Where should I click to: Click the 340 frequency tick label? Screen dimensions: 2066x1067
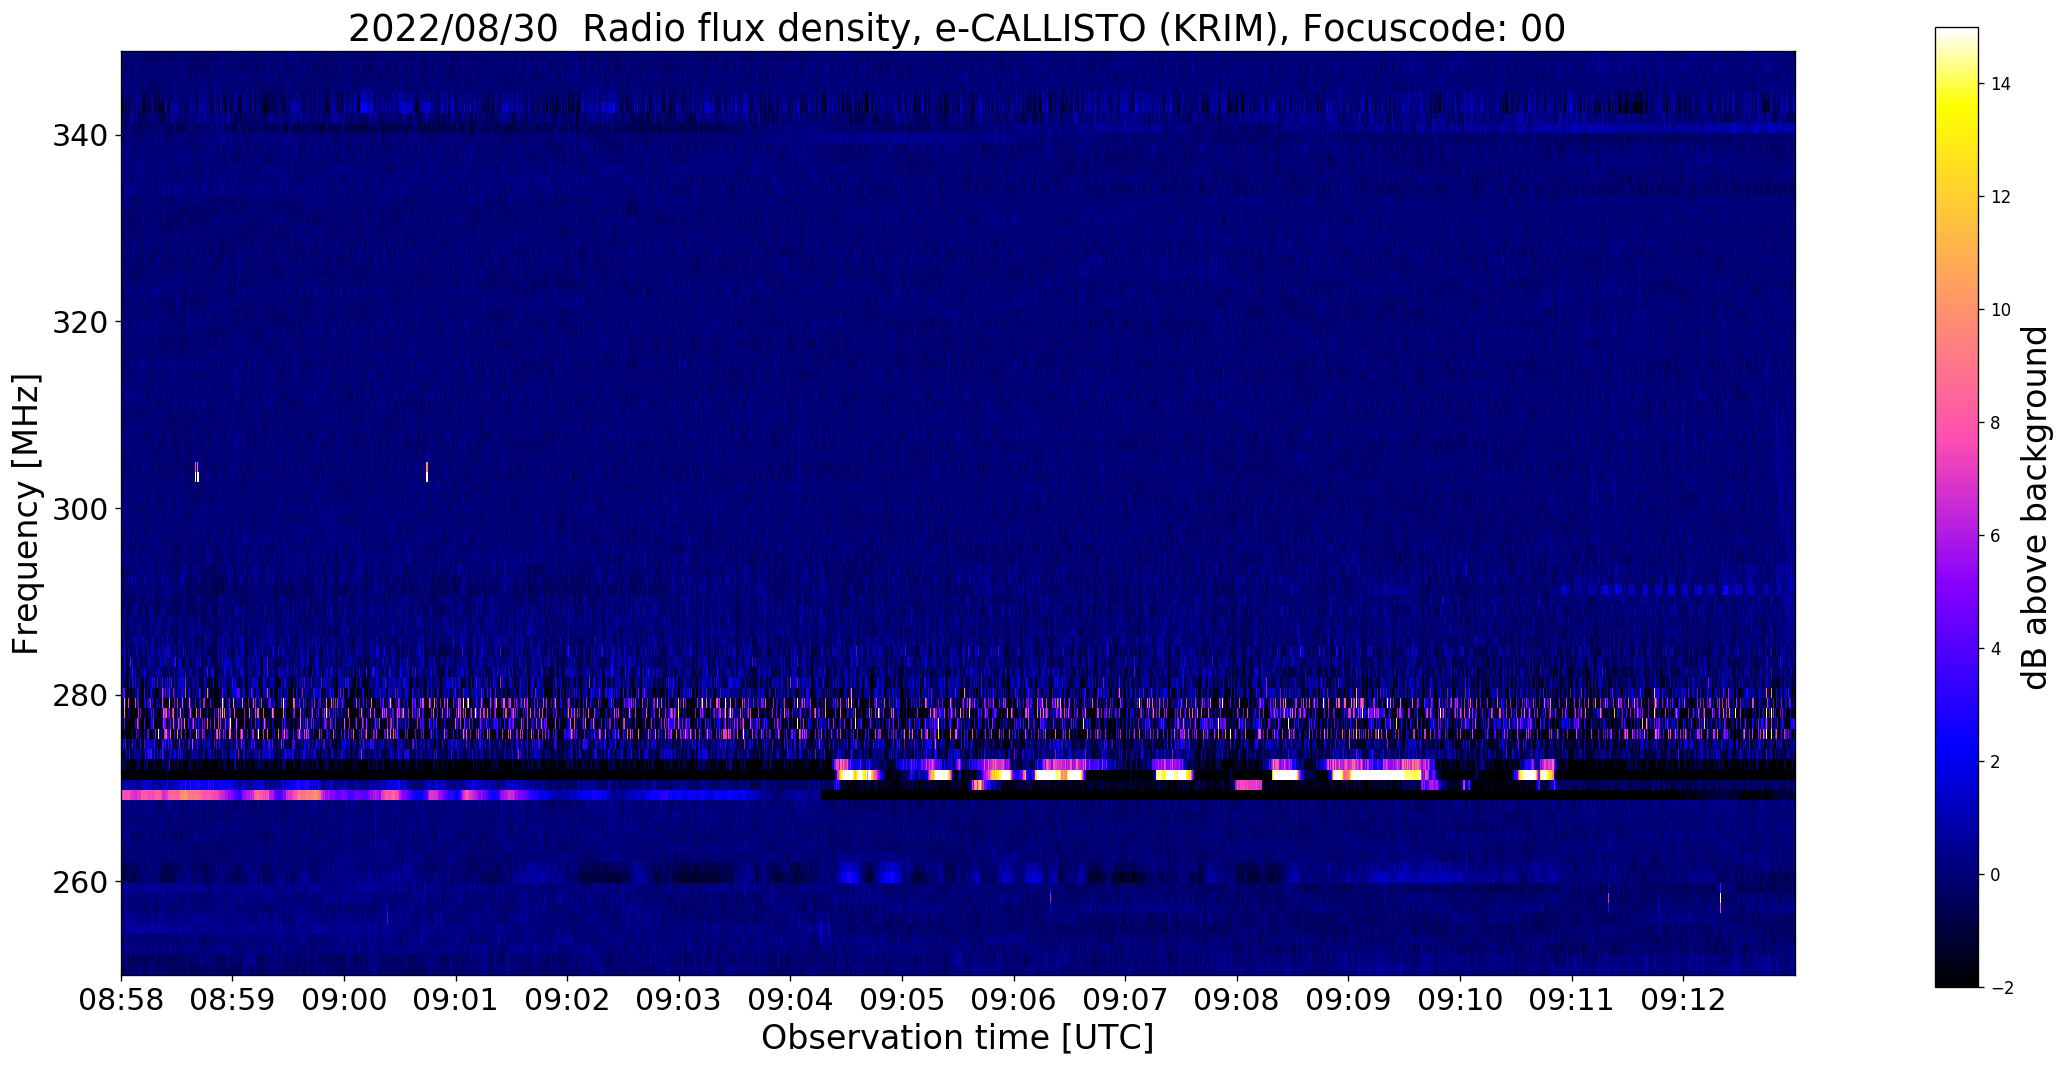coord(80,135)
